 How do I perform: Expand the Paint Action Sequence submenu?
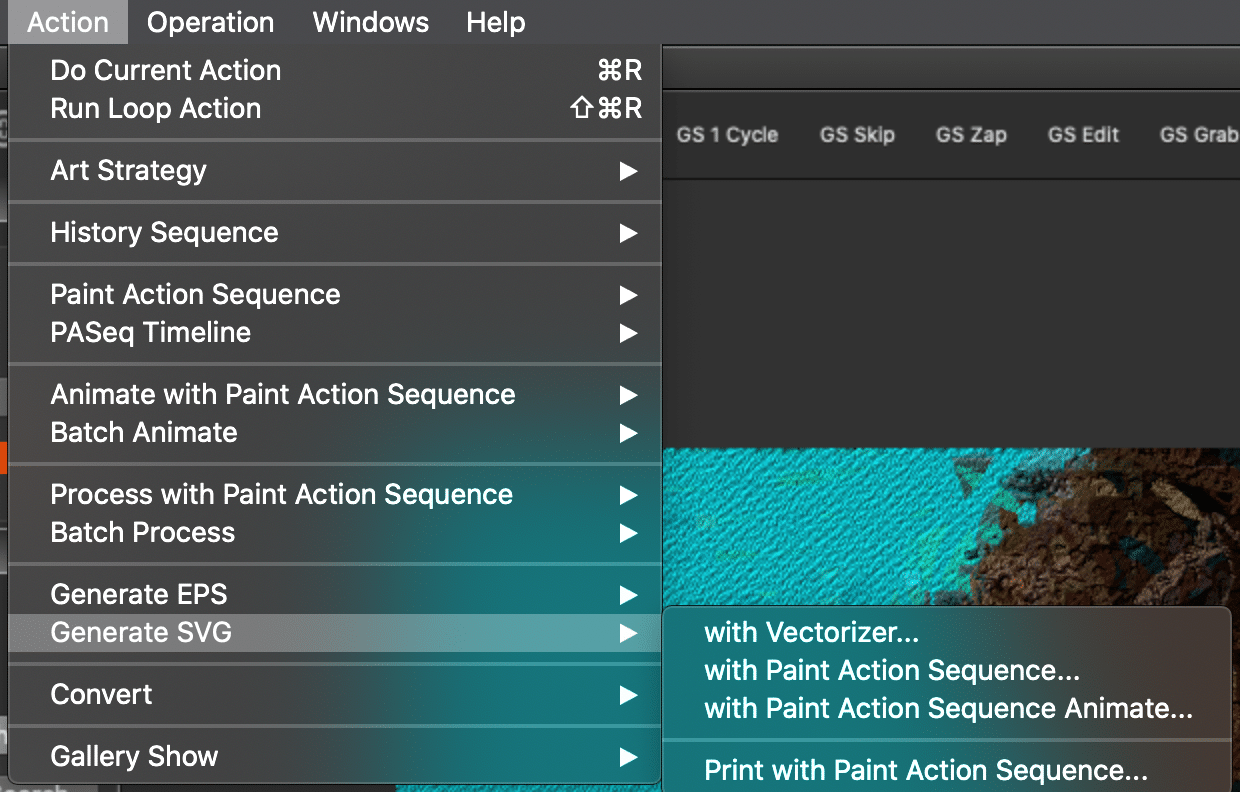[x=335, y=295]
